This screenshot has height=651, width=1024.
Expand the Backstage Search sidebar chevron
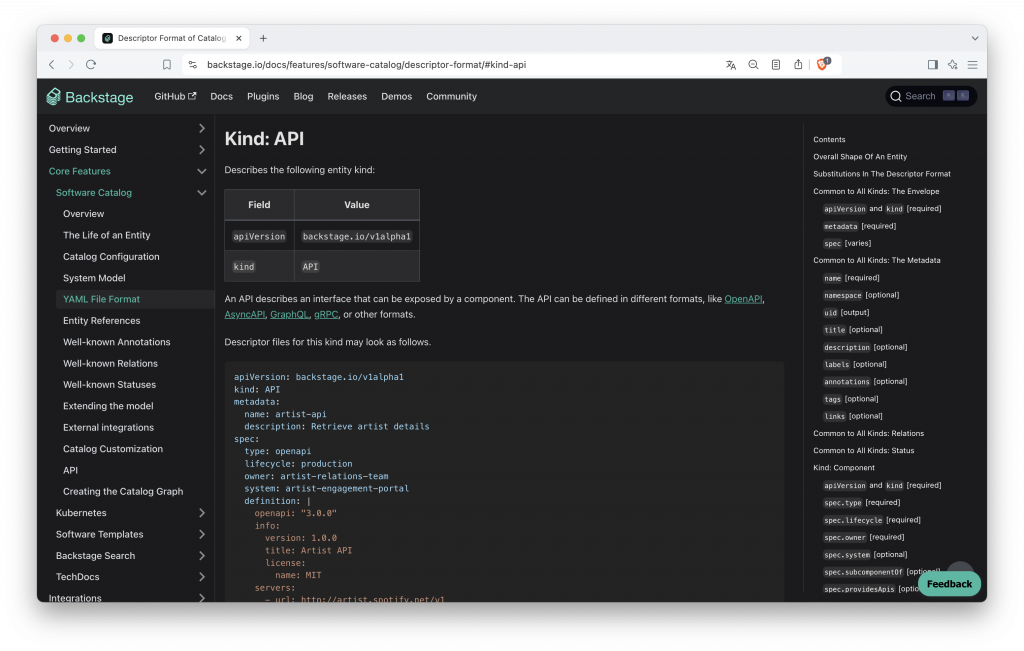tap(202, 556)
